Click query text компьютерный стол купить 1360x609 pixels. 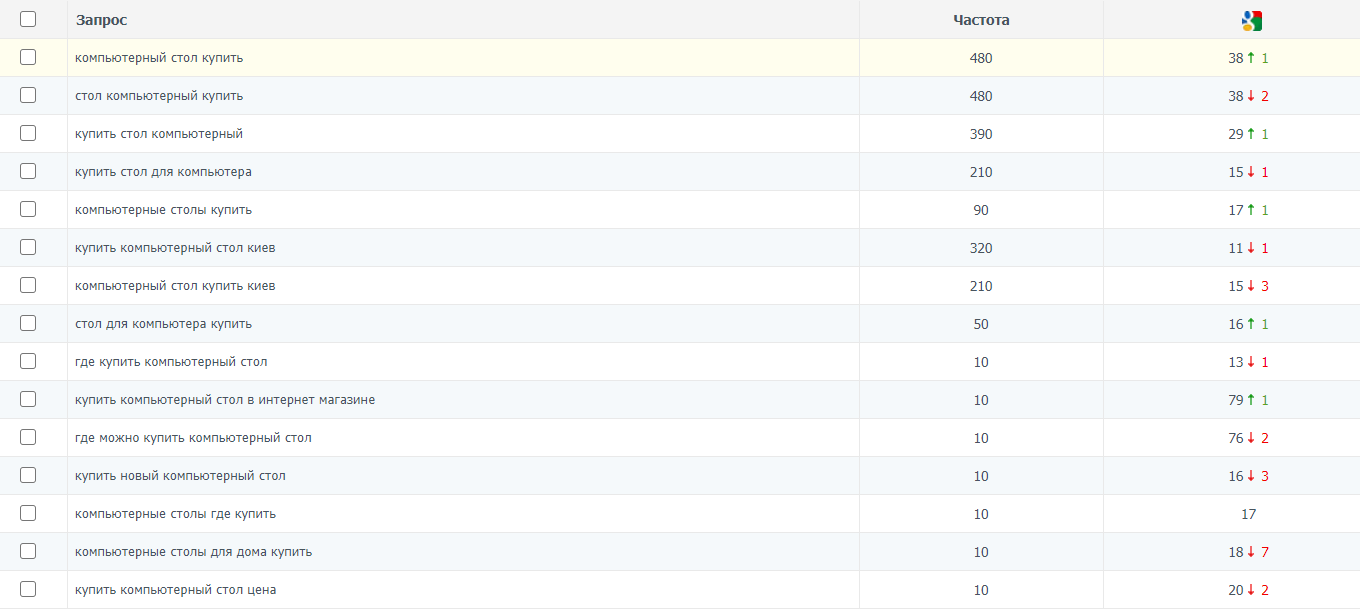click(159, 58)
